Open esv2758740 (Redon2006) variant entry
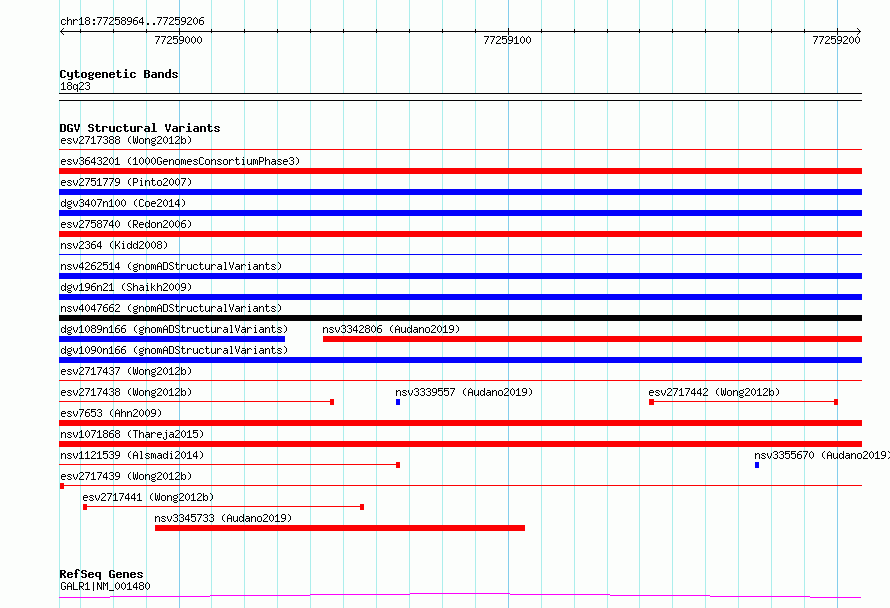 click(126, 224)
